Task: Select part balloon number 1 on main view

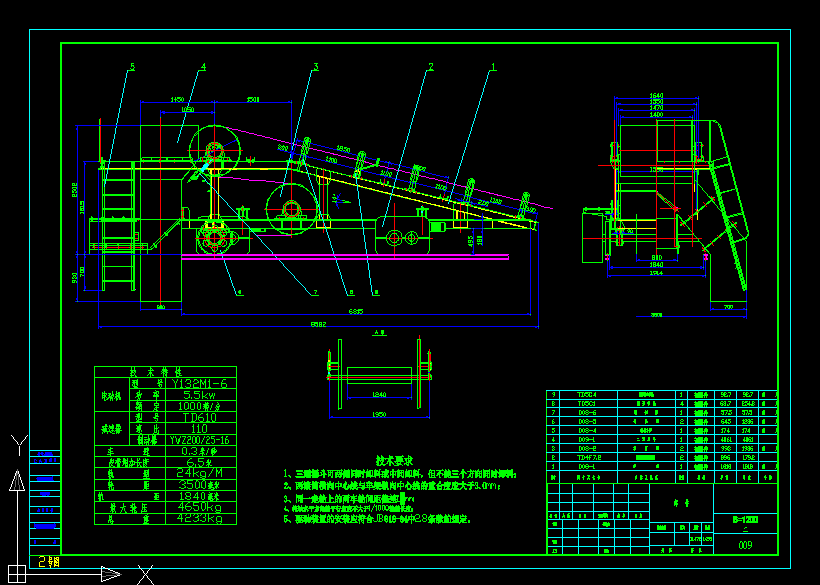Action: (493, 64)
